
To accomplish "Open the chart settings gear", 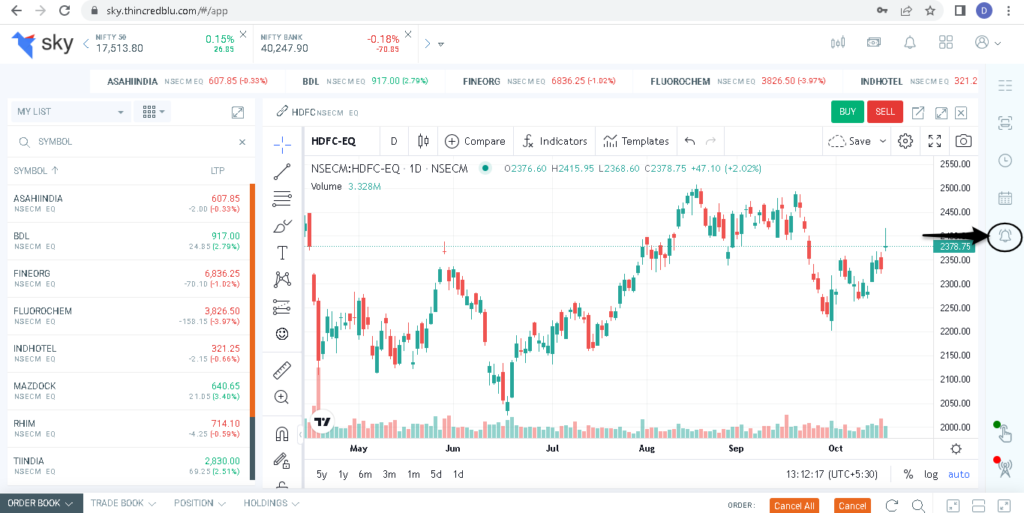I will [x=904, y=141].
